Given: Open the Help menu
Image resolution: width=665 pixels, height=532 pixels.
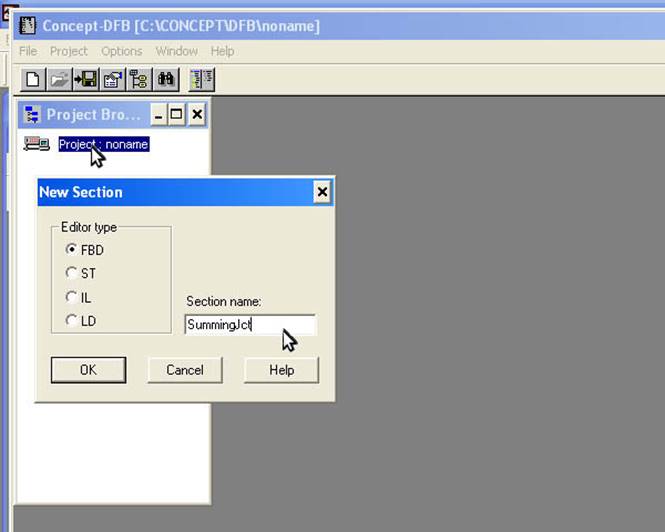Looking at the screenshot, I should tap(223, 51).
